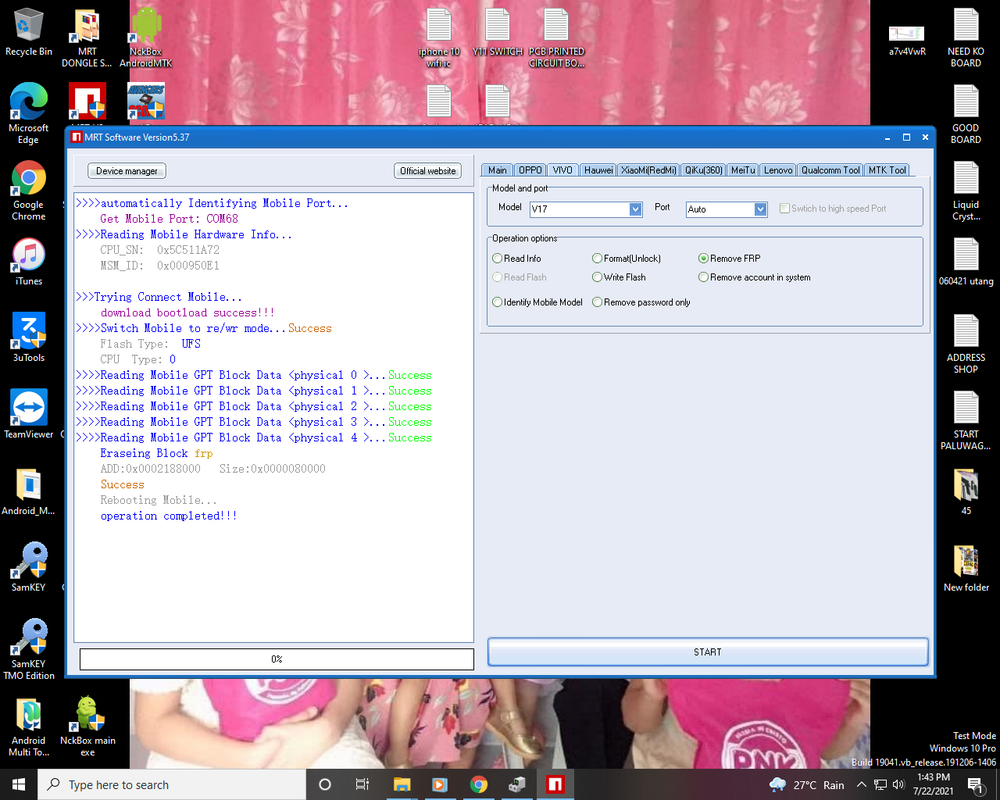Switch to the MTK Tool tab
This screenshot has width=1000, height=800.
[887, 170]
